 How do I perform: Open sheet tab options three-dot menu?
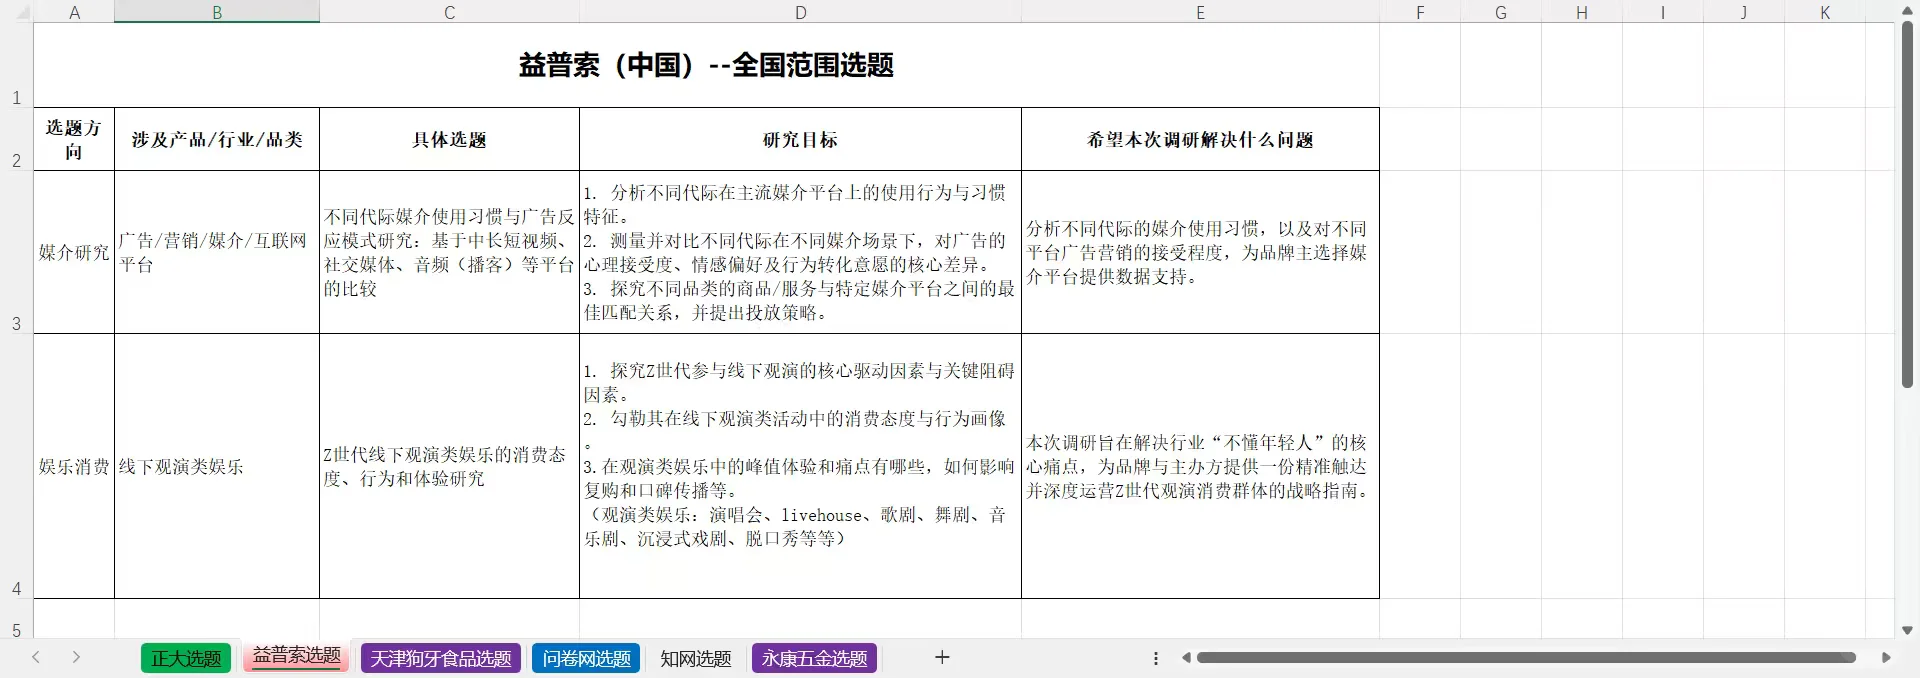coord(1155,658)
